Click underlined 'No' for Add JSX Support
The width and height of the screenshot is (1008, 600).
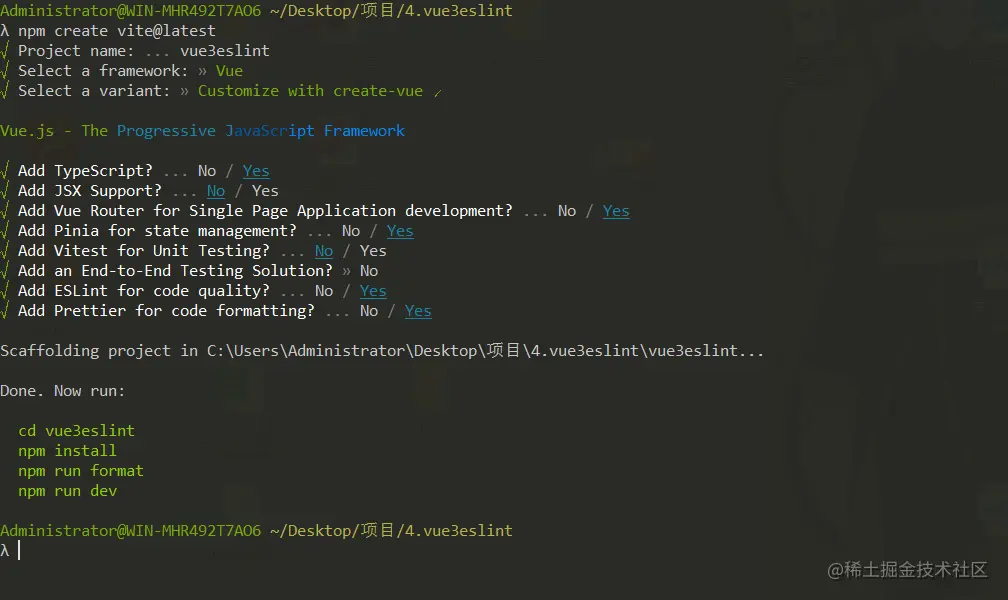(x=216, y=191)
